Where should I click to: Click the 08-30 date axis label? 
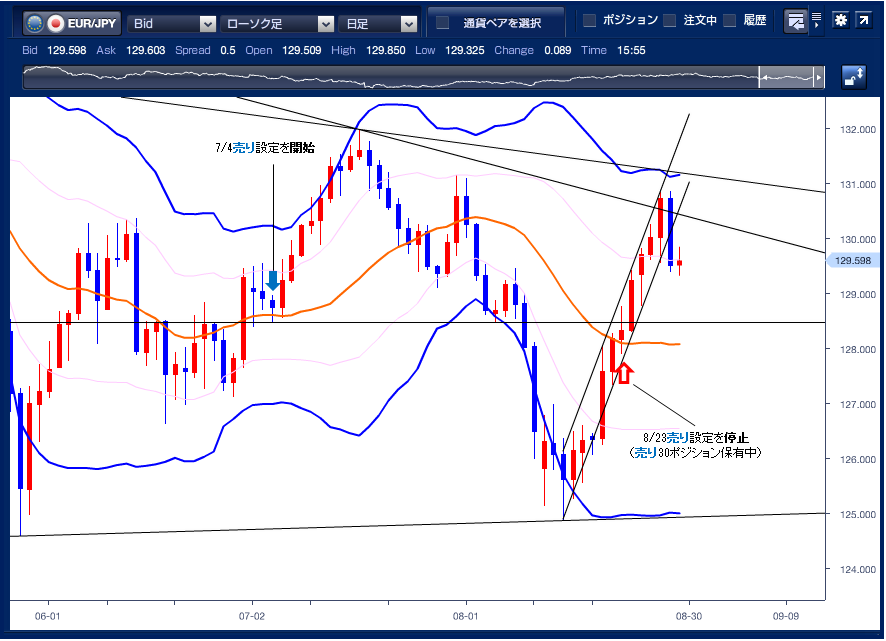click(x=689, y=616)
